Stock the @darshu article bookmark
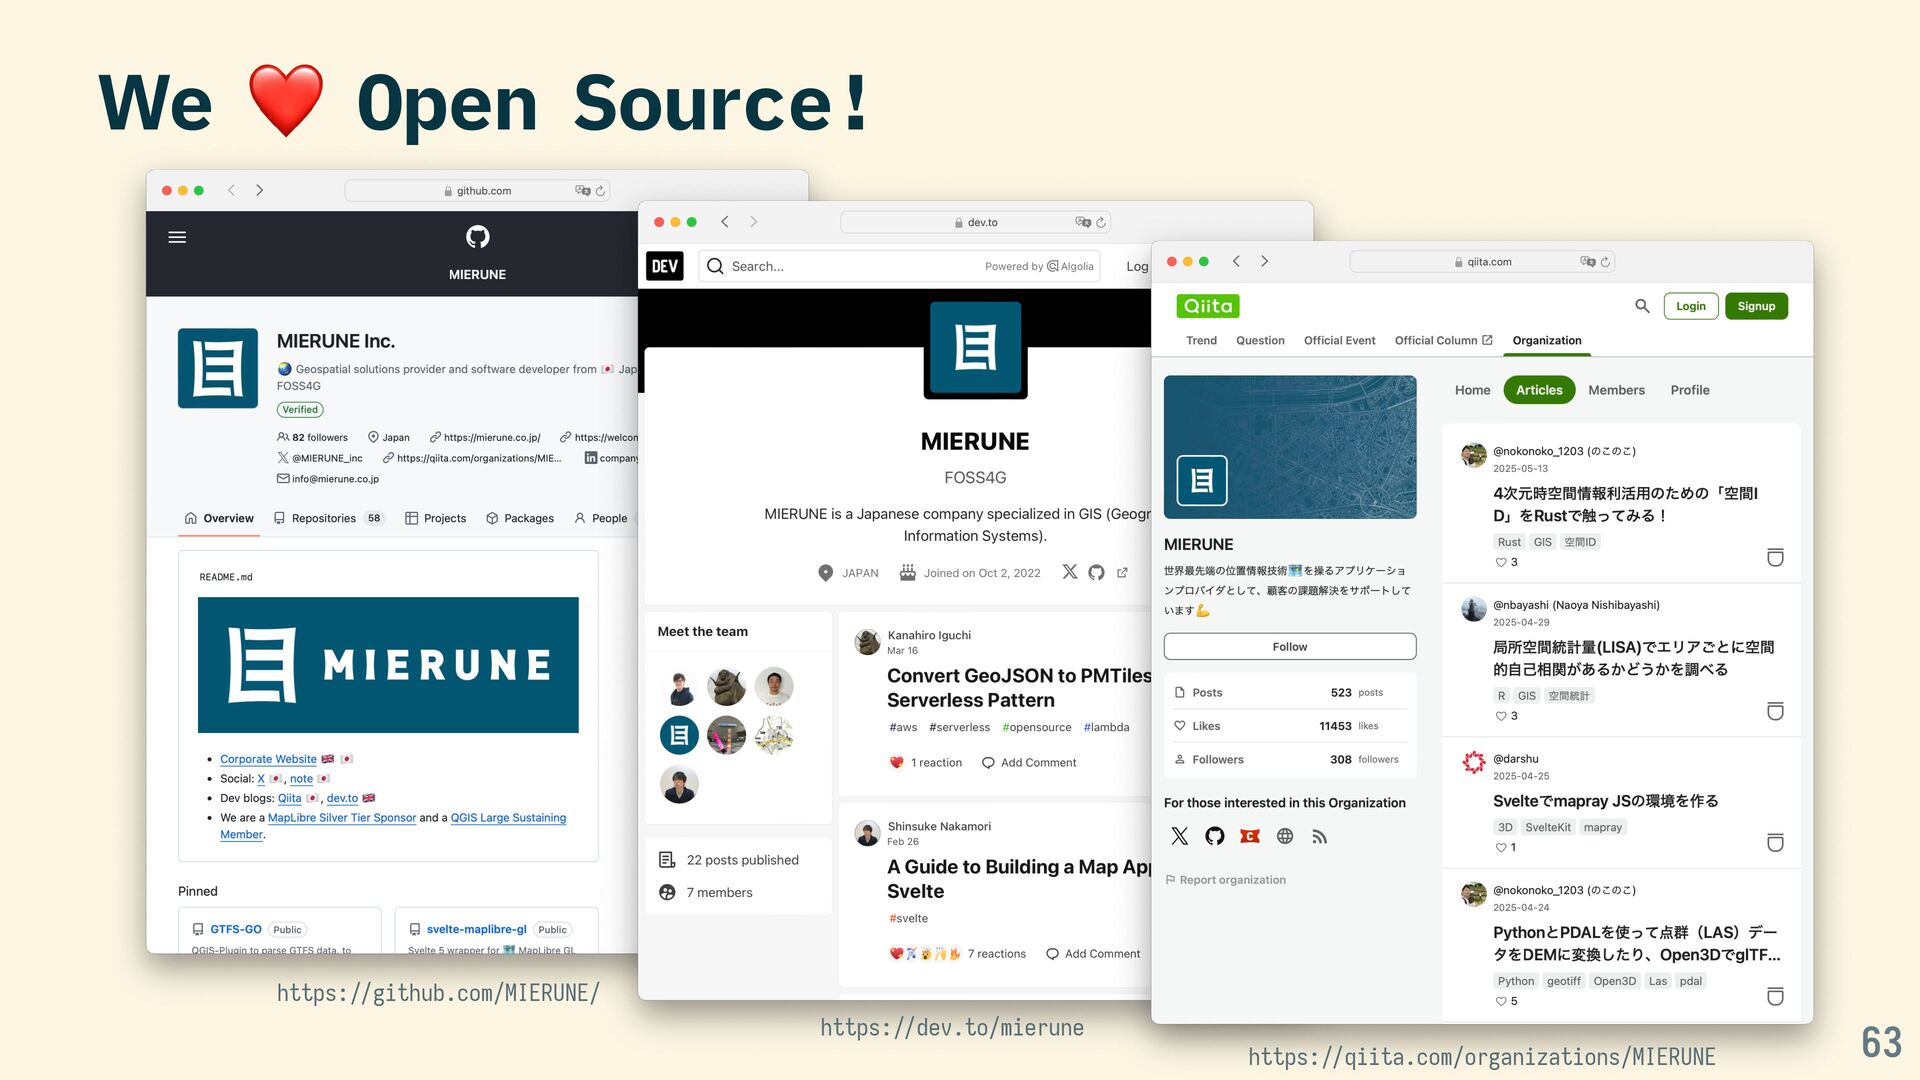Screen dimensions: 1920x1080 (1775, 843)
